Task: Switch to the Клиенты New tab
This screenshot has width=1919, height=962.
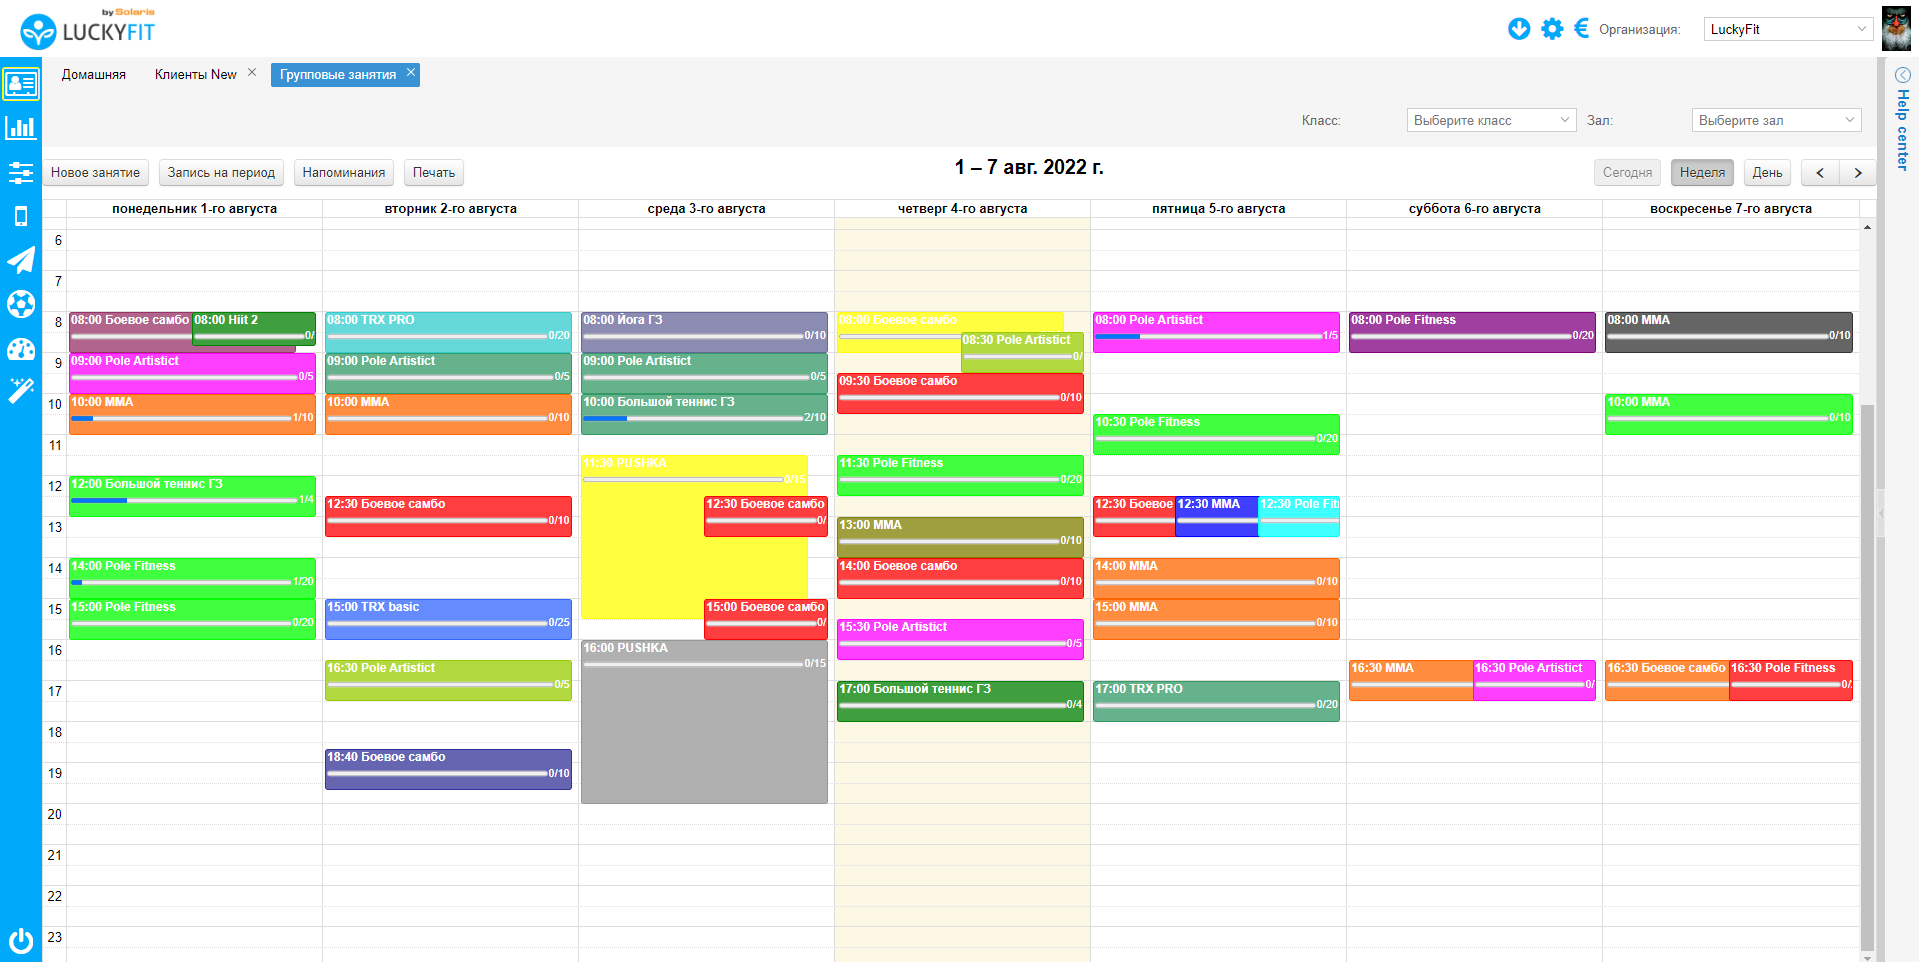Action: pyautogui.click(x=196, y=74)
